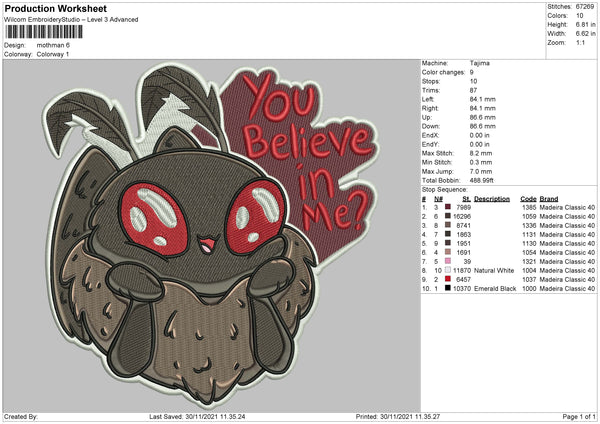Click the 'St.' column header
The height and width of the screenshot is (424, 600).
pyautogui.click(x=466, y=199)
